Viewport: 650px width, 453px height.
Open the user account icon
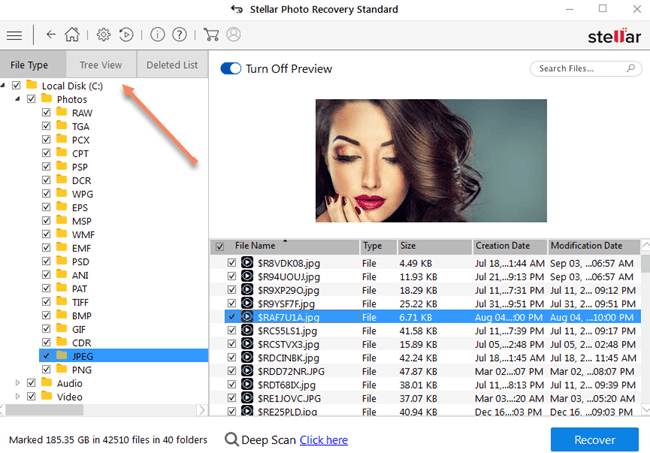pyautogui.click(x=233, y=34)
